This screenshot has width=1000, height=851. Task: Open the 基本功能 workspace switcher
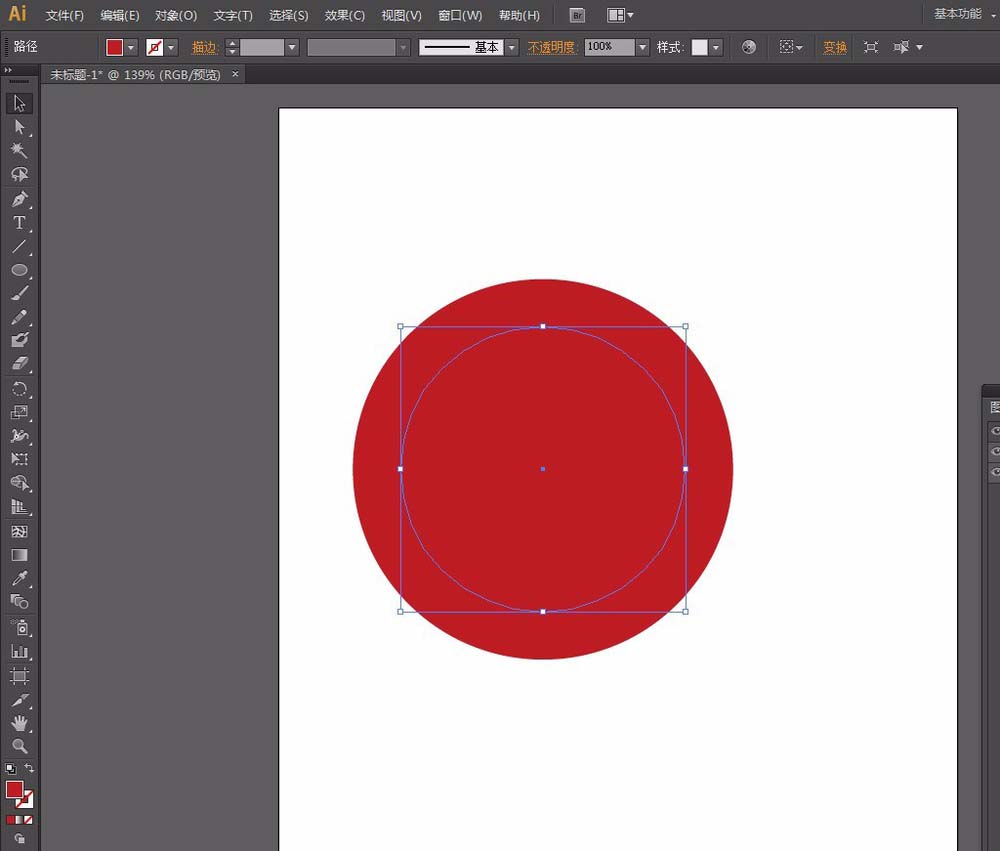(x=963, y=14)
